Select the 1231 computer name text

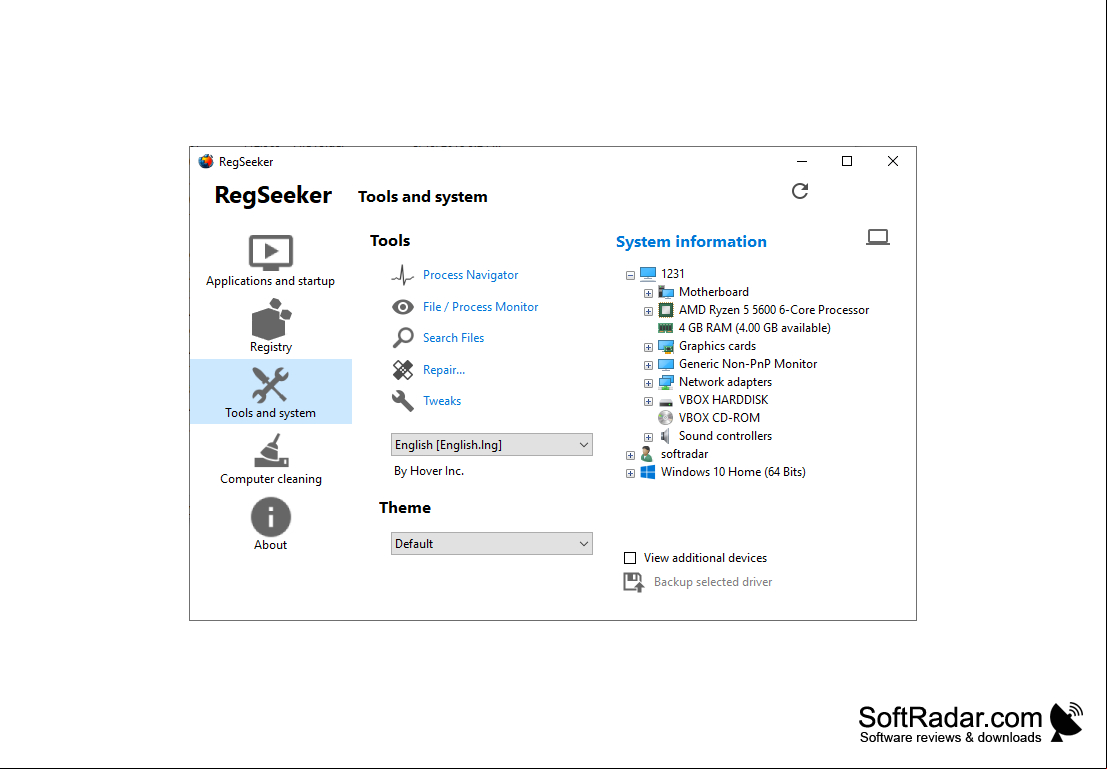click(x=673, y=274)
